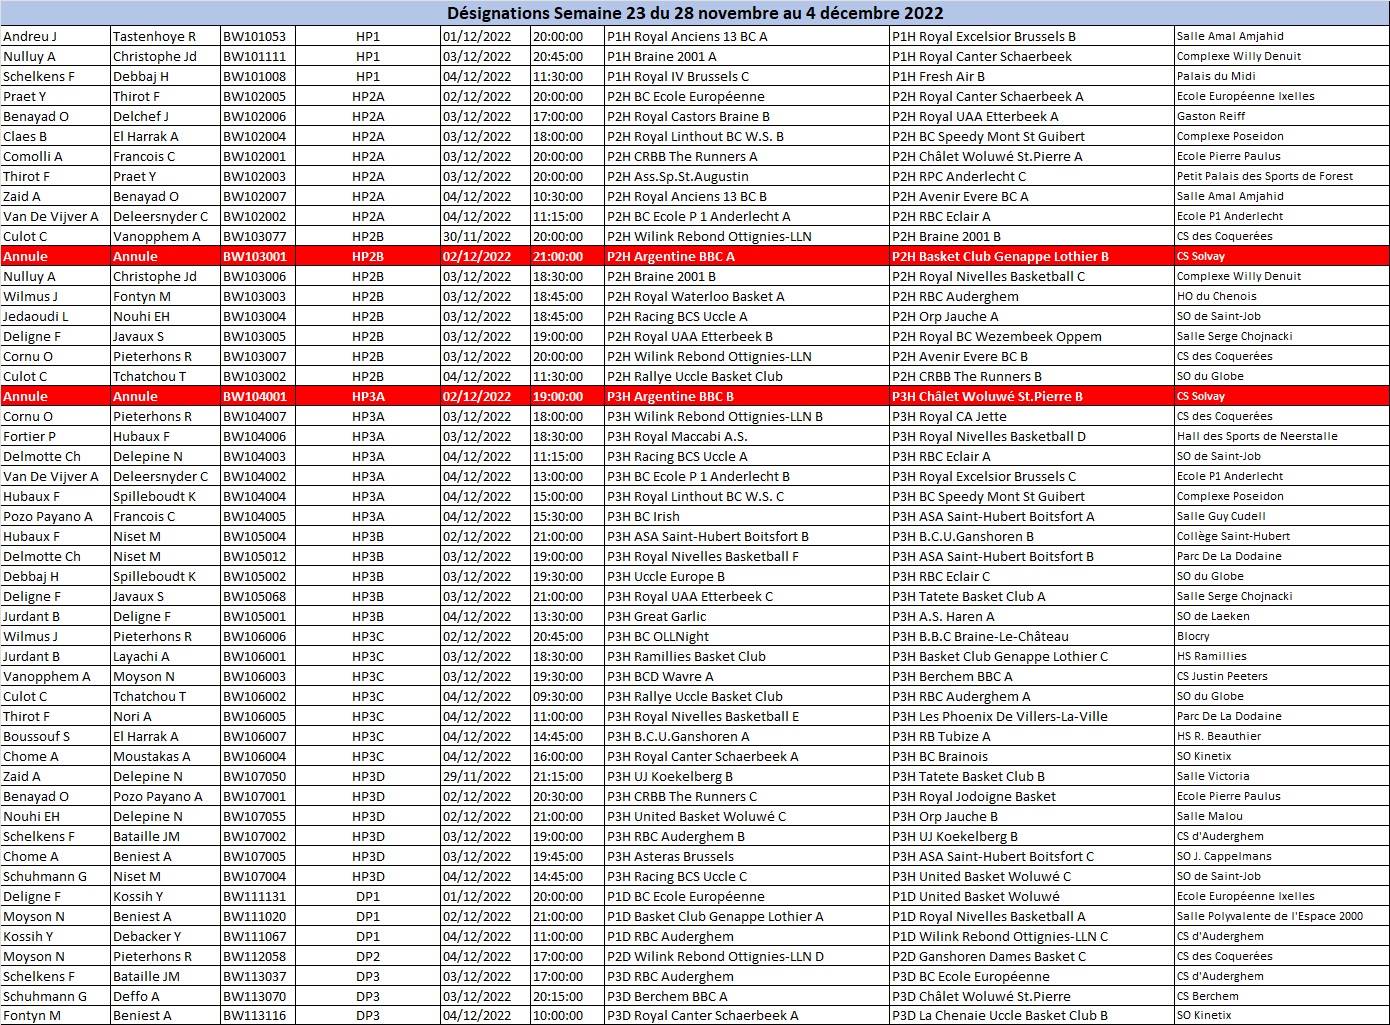Click the 09:30:00 time cell
This screenshot has height=1025, width=1390.
click(558, 697)
